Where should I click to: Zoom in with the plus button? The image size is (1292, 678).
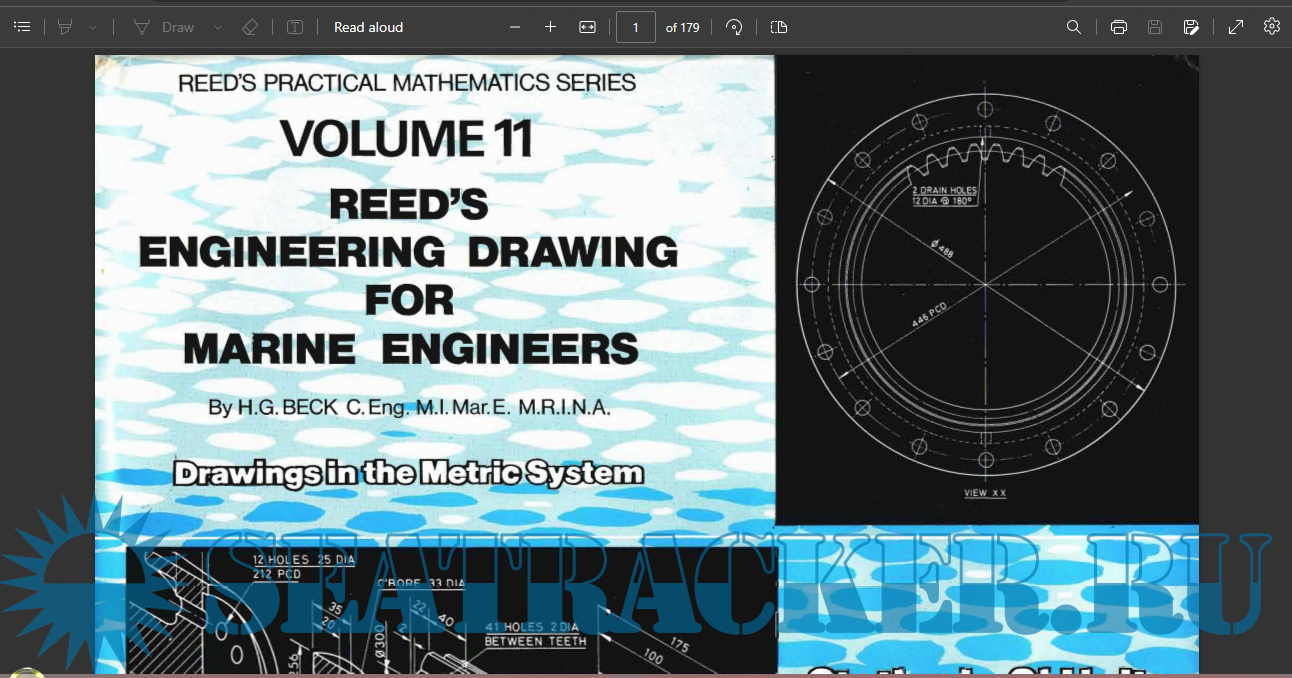(x=550, y=27)
